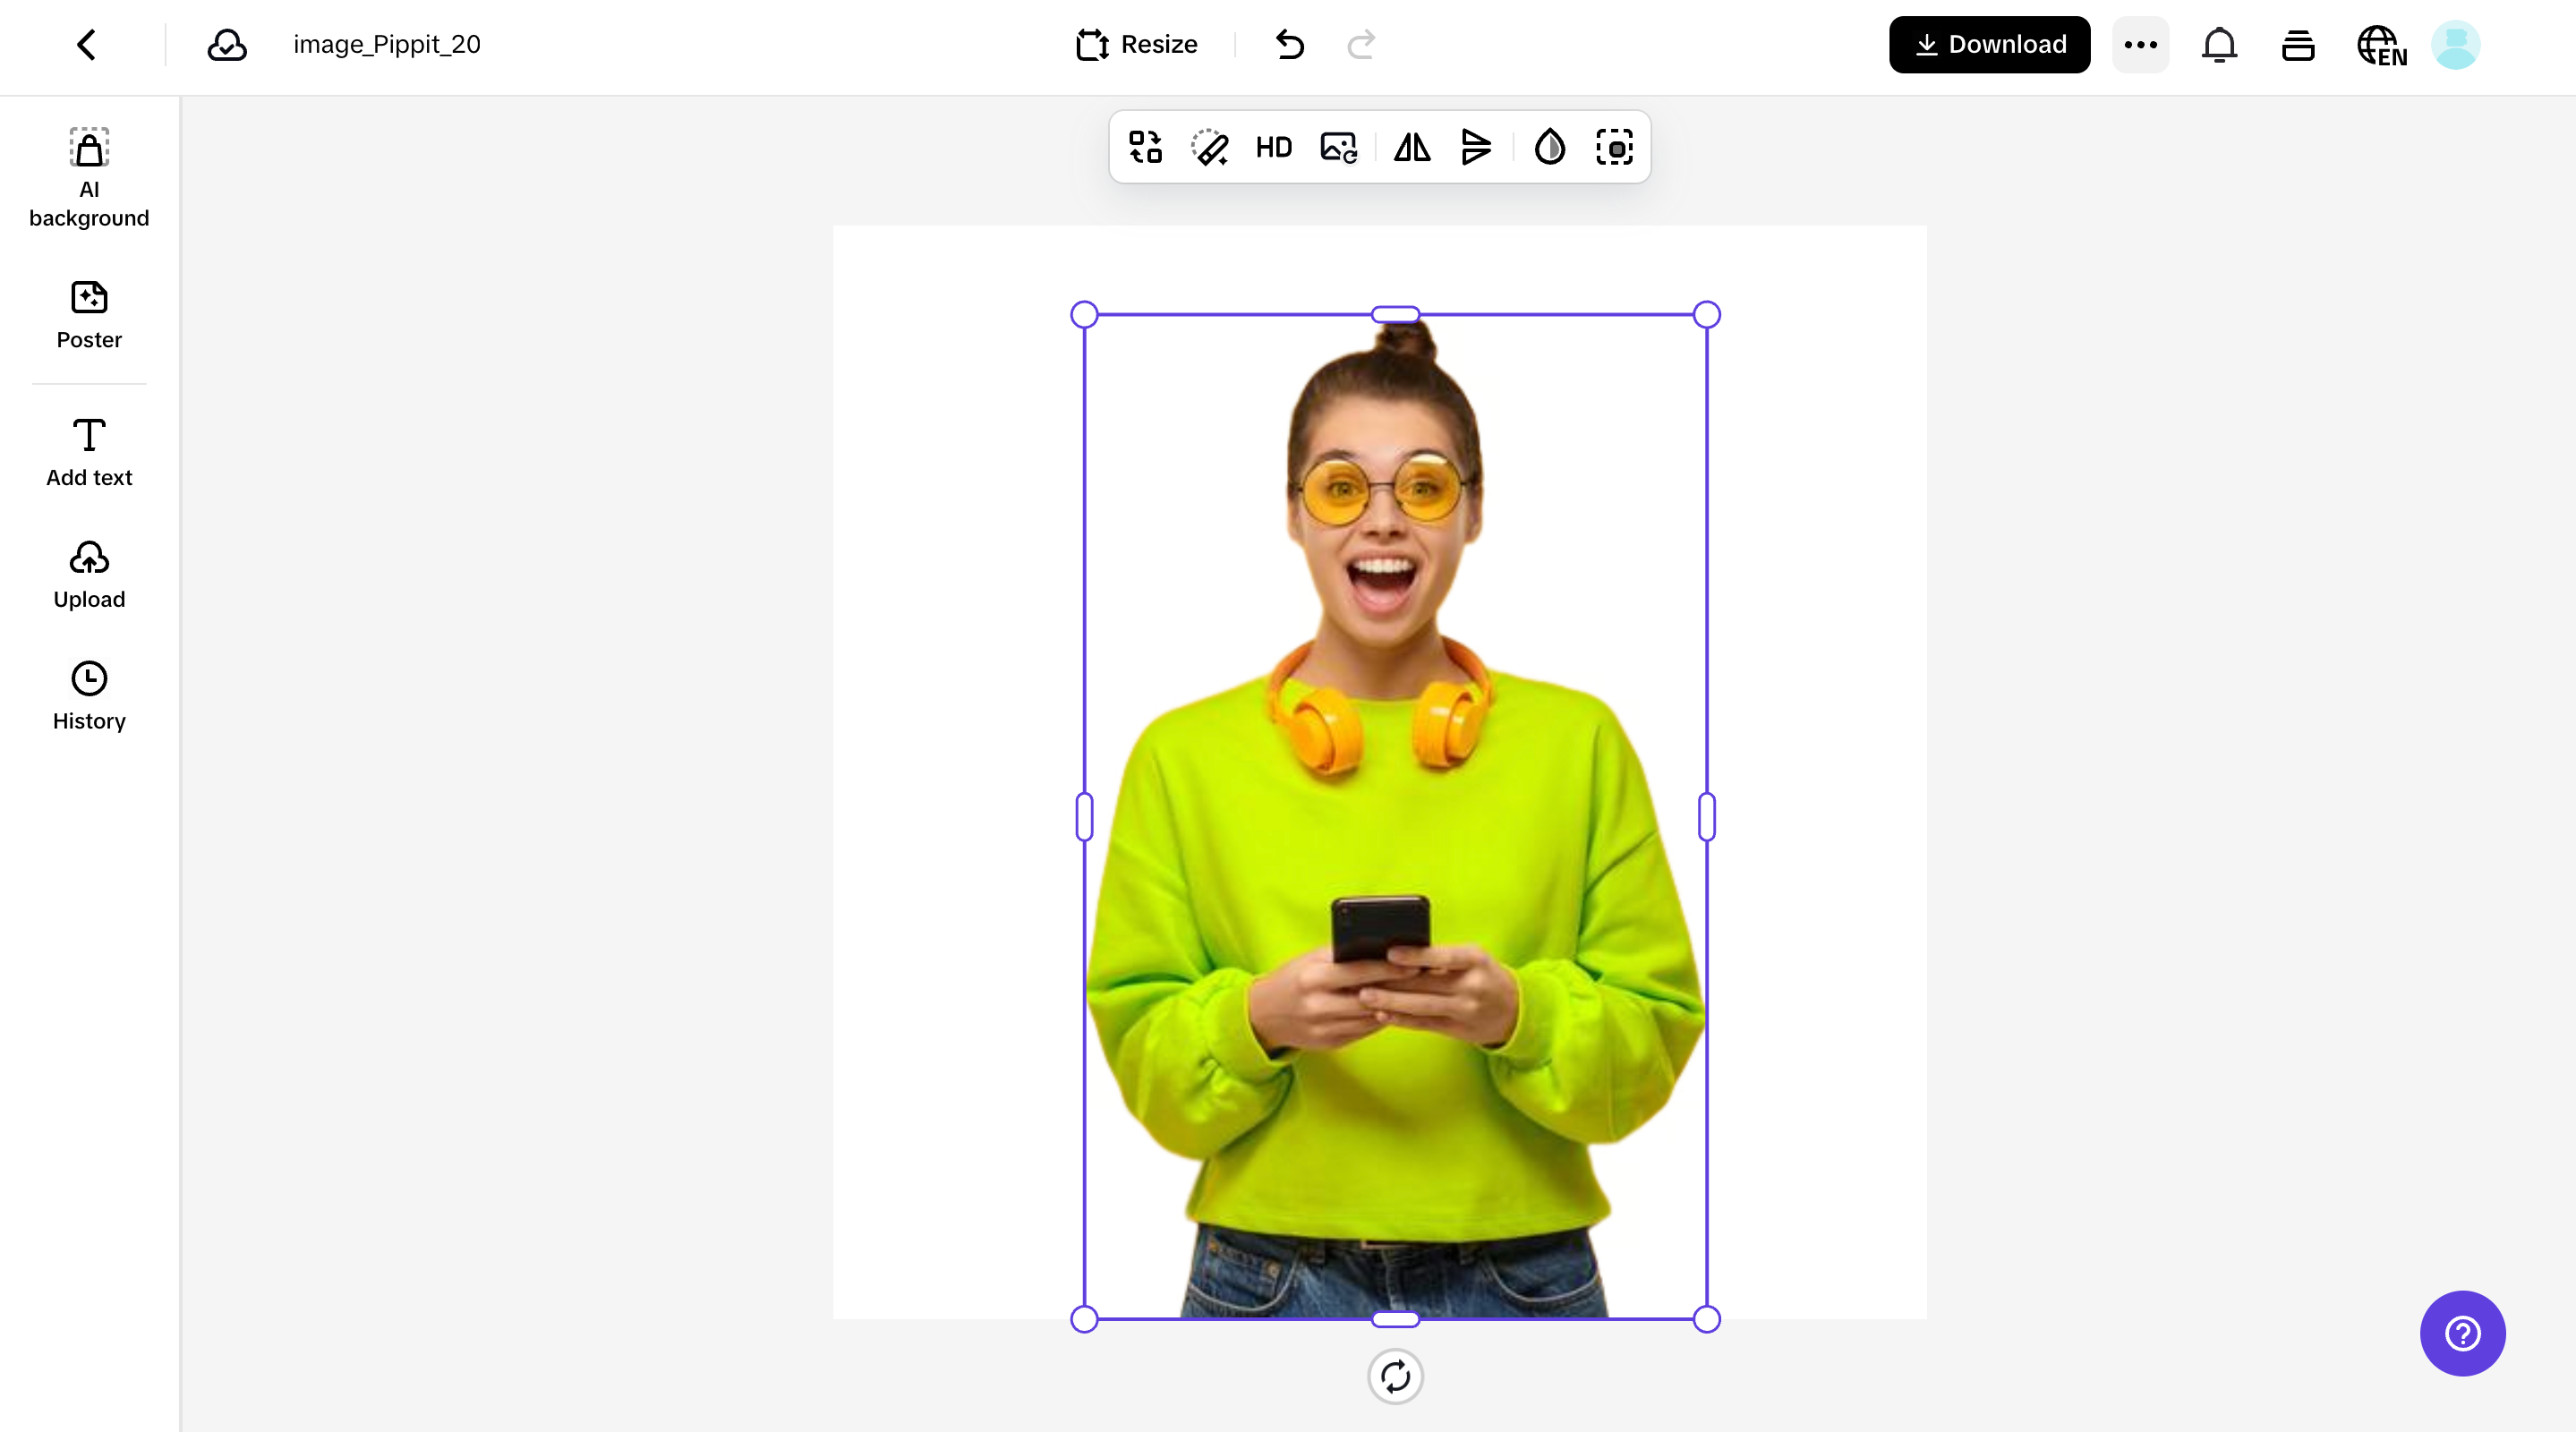Flip the image horizontally

click(1411, 147)
